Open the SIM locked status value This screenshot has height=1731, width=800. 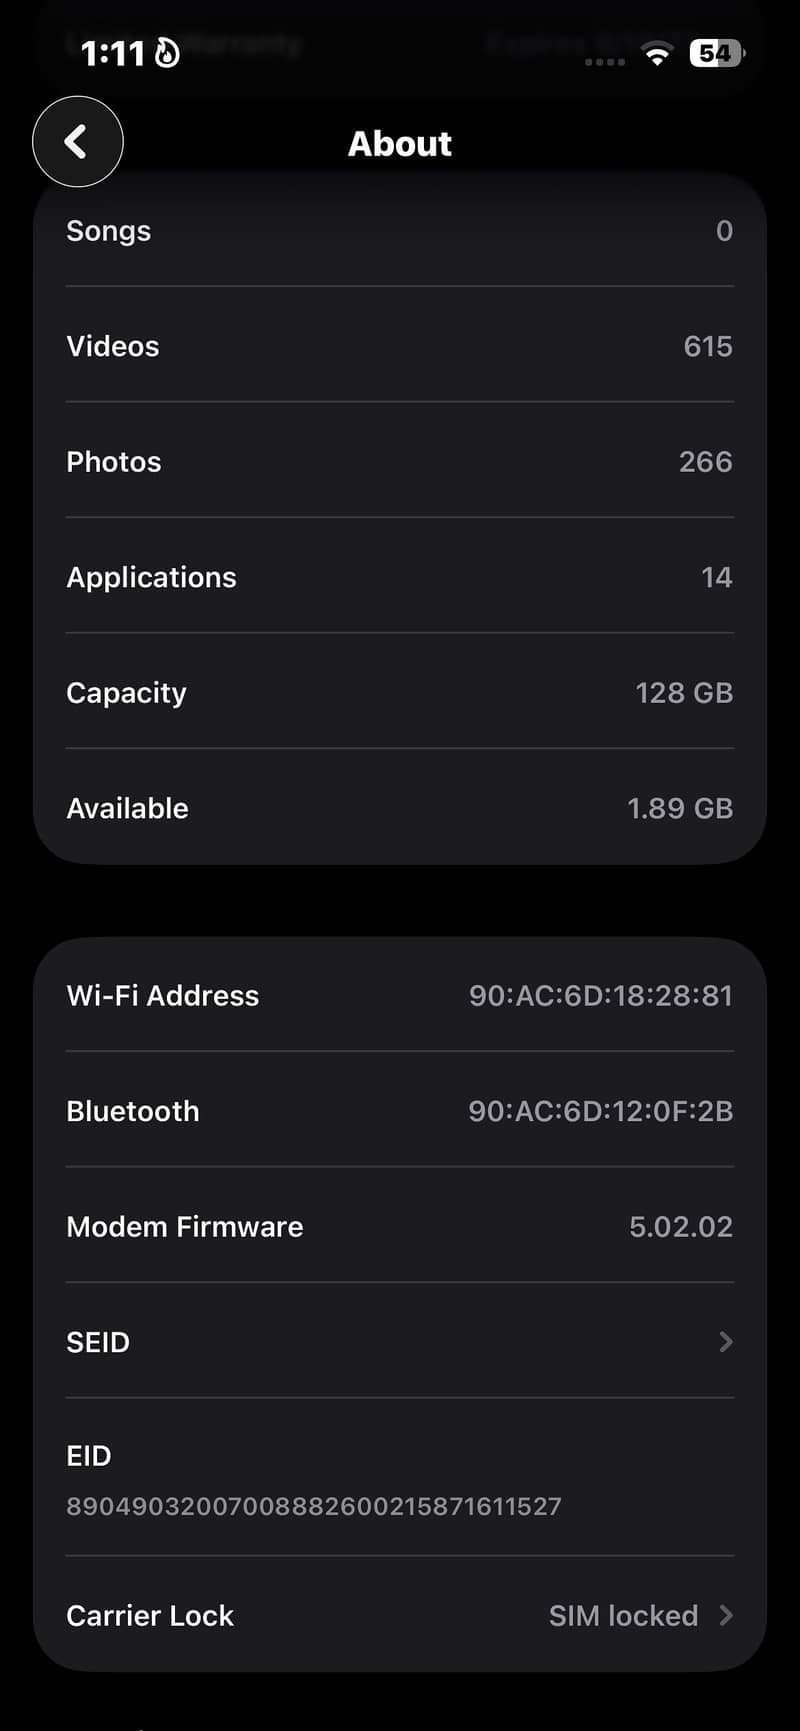coord(623,1615)
